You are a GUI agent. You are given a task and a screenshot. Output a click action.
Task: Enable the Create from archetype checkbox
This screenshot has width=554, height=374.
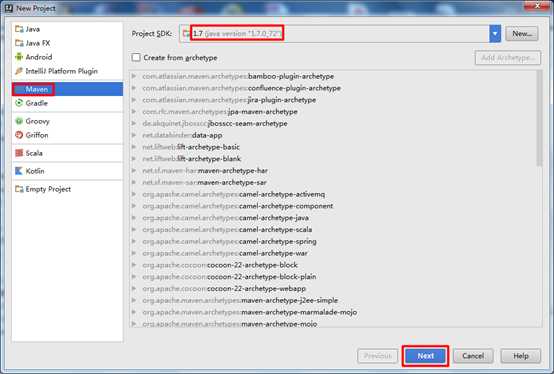click(x=136, y=57)
